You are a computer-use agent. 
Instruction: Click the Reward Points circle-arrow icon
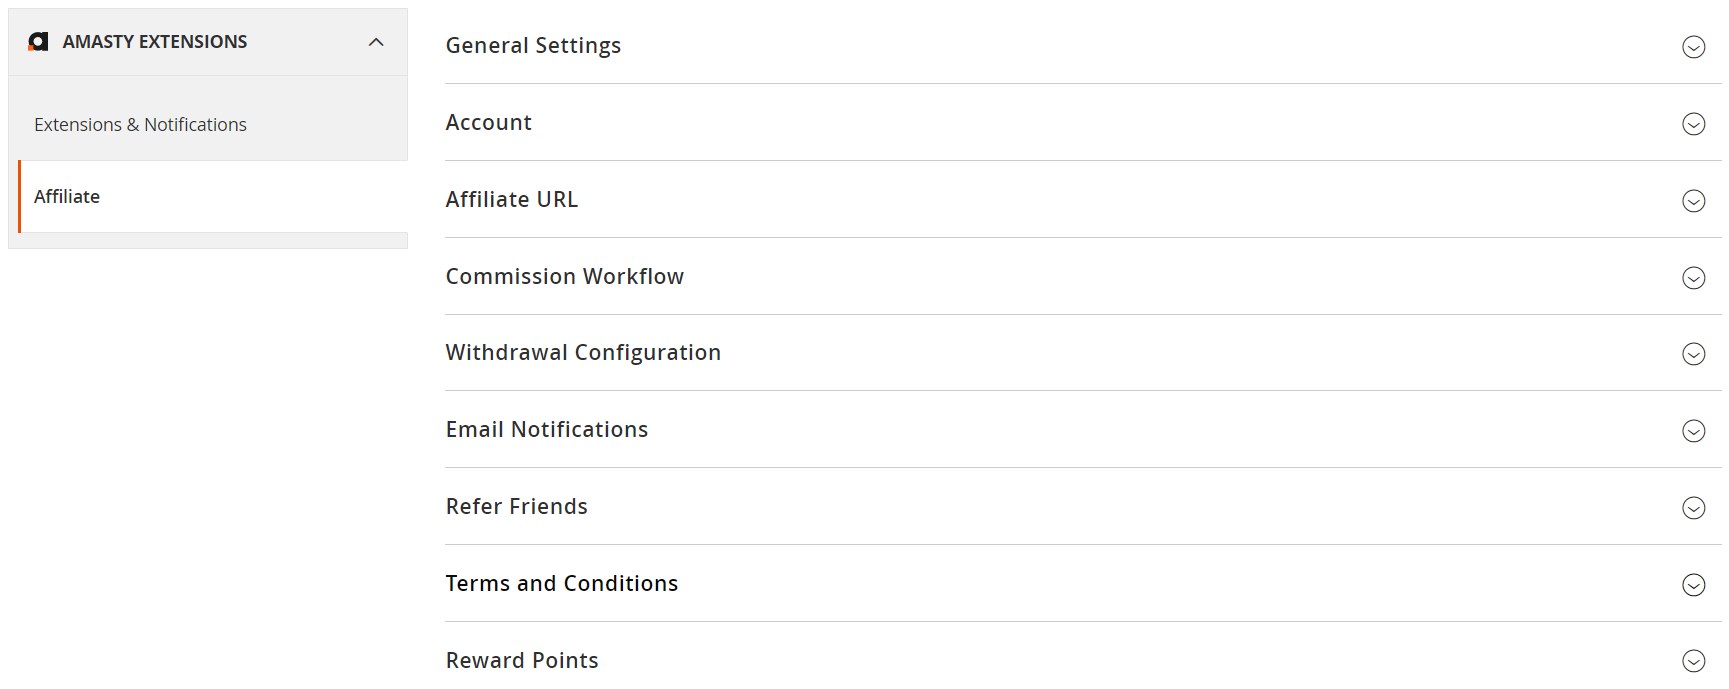coord(1693,661)
